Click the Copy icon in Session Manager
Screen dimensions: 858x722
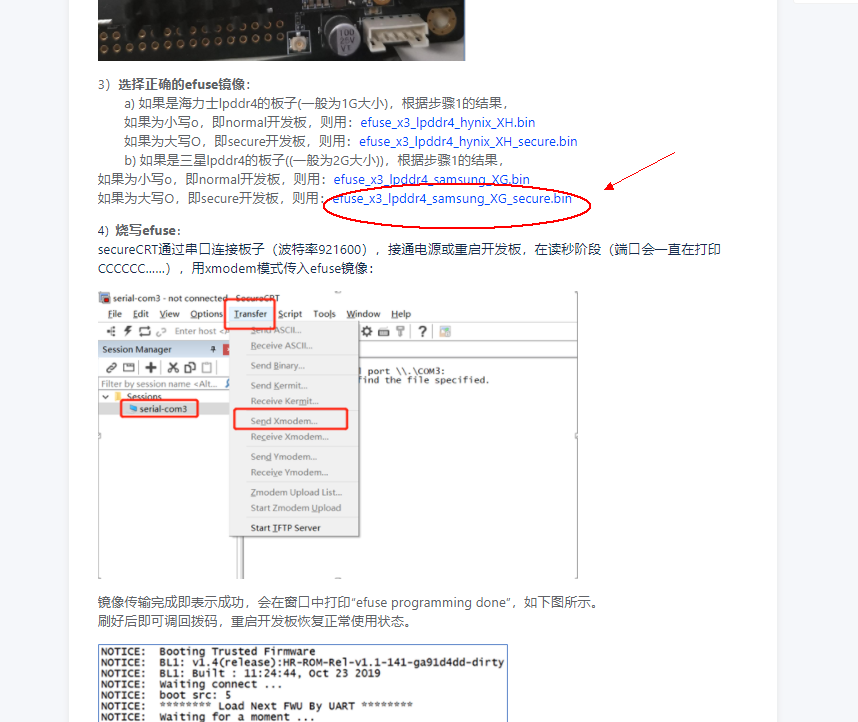coord(189,367)
